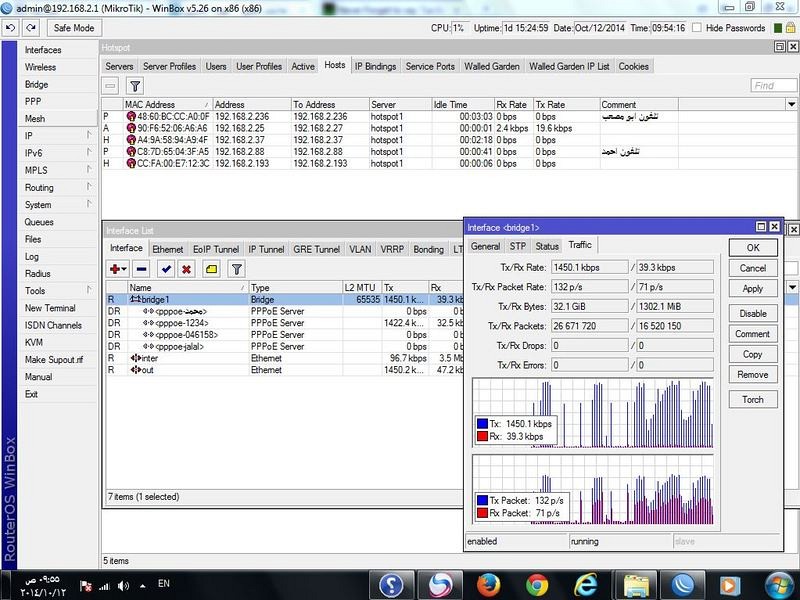Switch to the STP tab in bridge1 dialog
Viewport: 800px width, 600px height.
pos(517,246)
